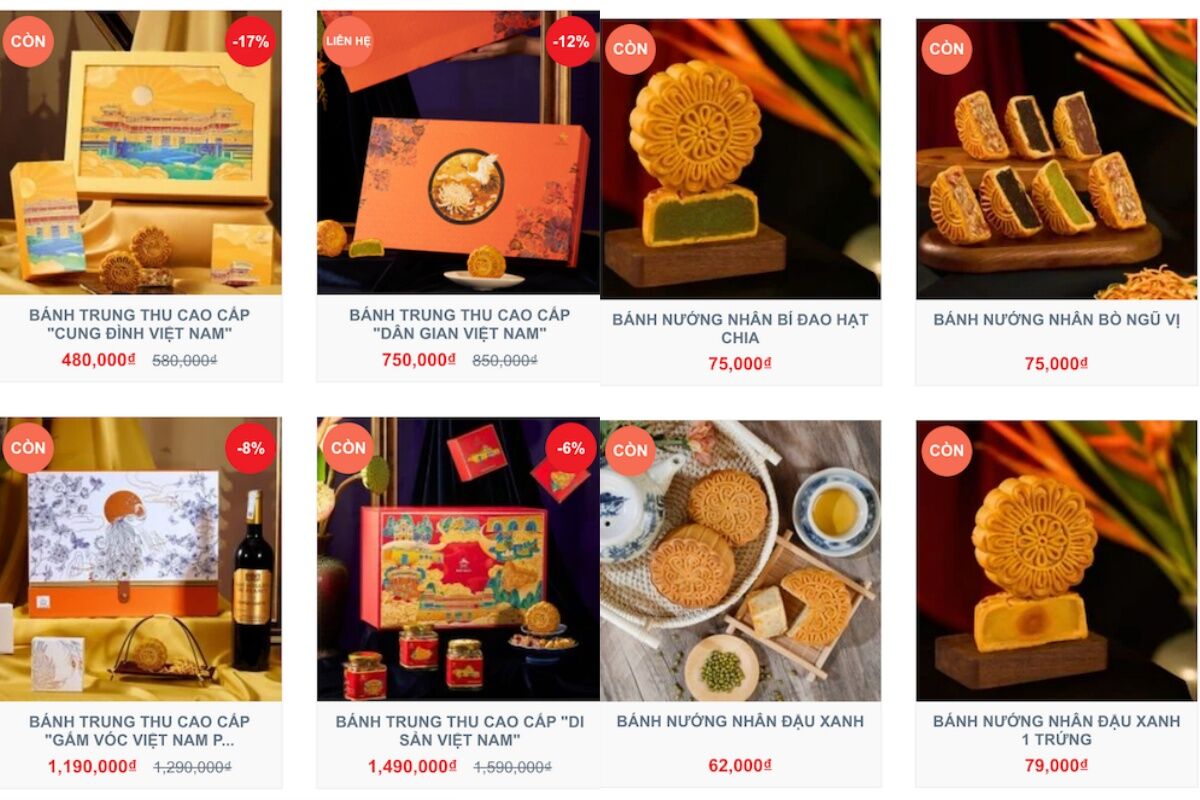Click CÒN badge on Bò Ngũ Vị cake
Image resolution: width=1200 pixels, height=800 pixels.
click(946, 49)
